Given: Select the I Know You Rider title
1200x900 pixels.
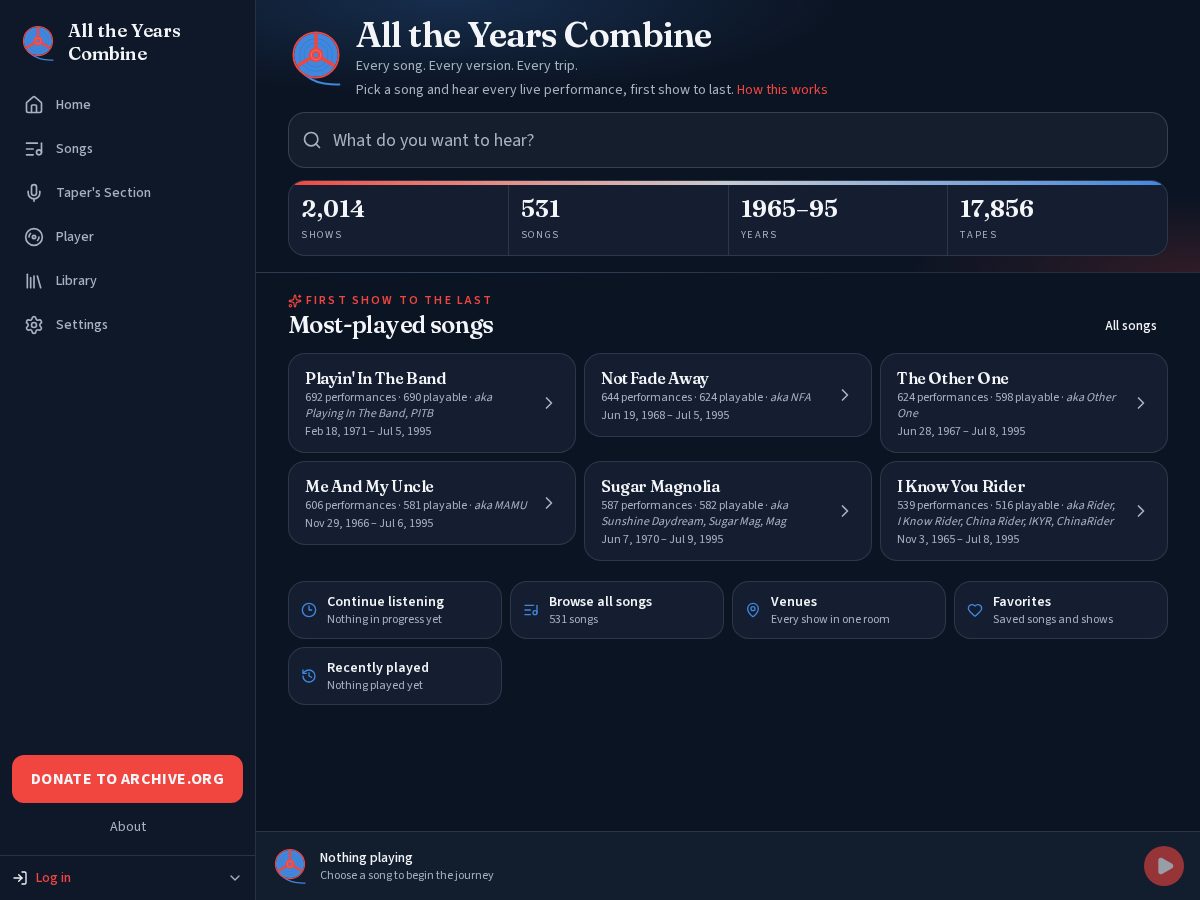Looking at the screenshot, I should pos(961,486).
